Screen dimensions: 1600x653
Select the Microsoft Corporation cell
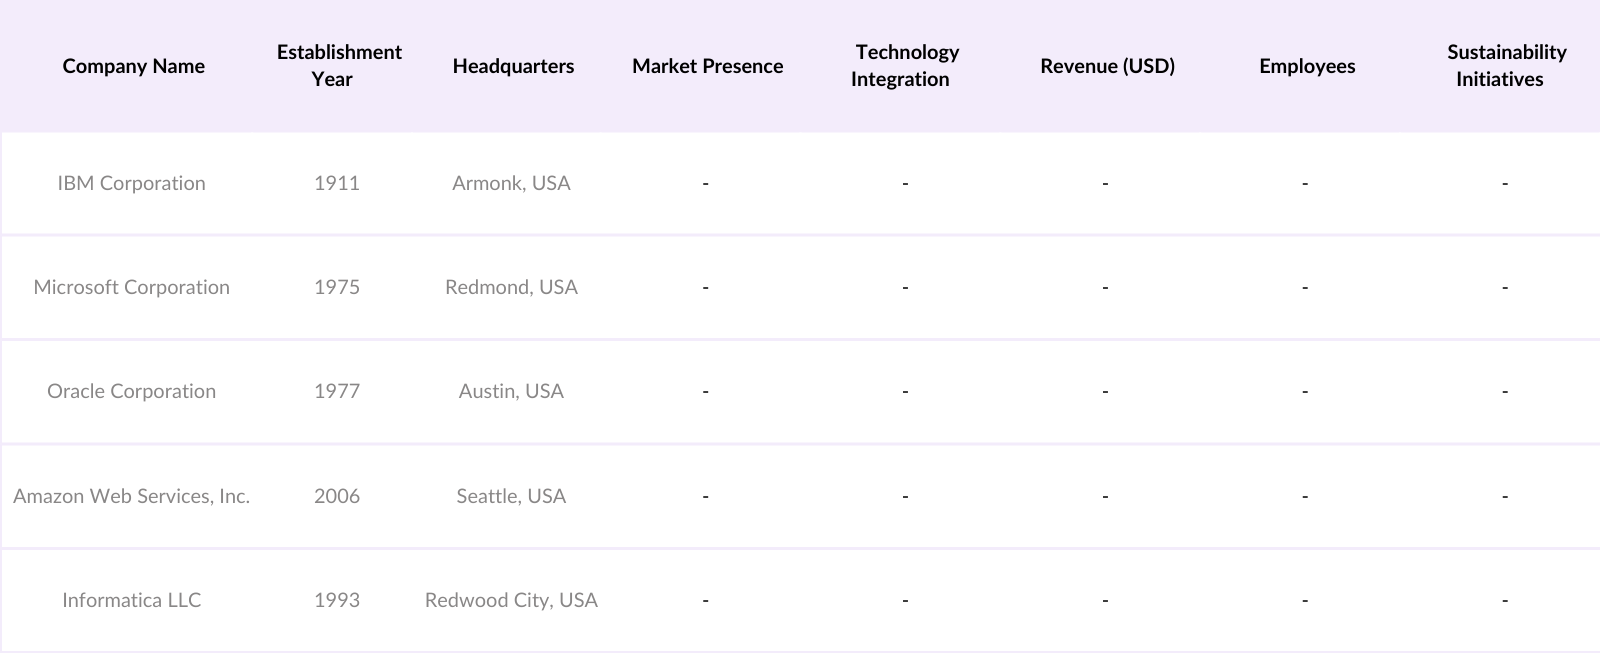(x=131, y=287)
